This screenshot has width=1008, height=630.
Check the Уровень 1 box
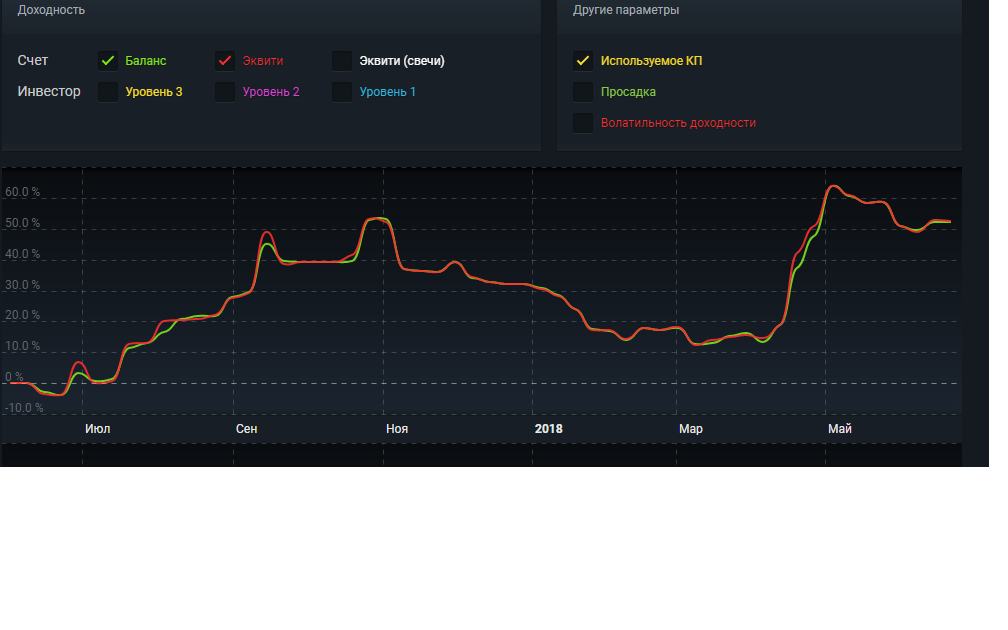tap(342, 92)
